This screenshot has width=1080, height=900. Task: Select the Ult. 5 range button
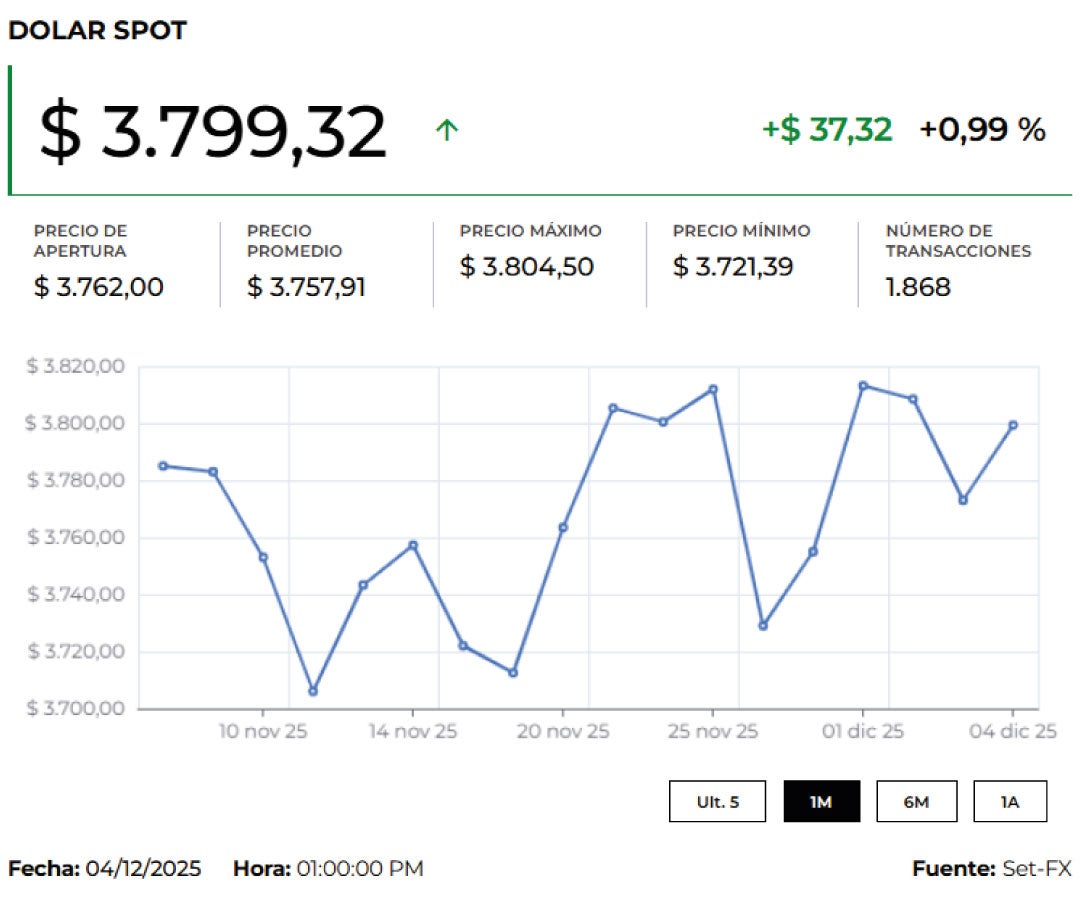[718, 801]
